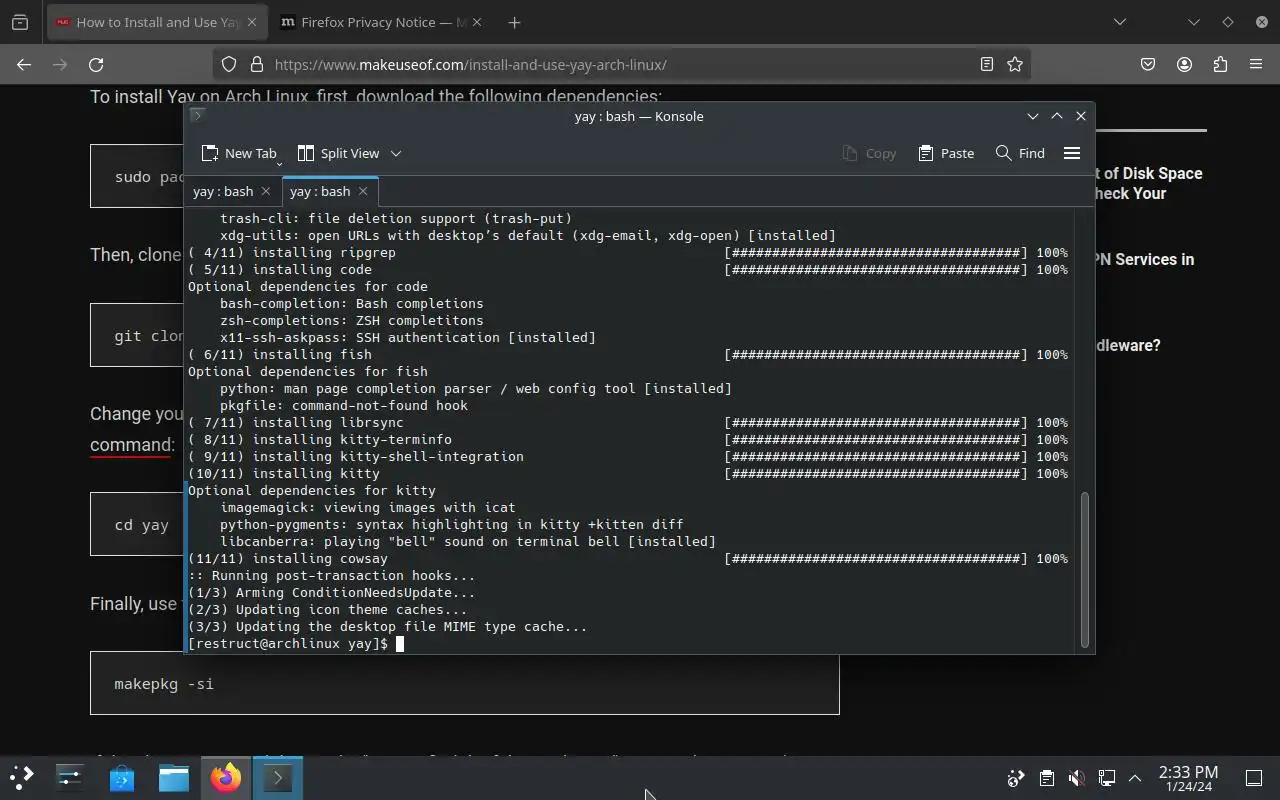Open Discover software store in taskbar
Viewport: 1280px width, 800px height.
(x=122, y=777)
